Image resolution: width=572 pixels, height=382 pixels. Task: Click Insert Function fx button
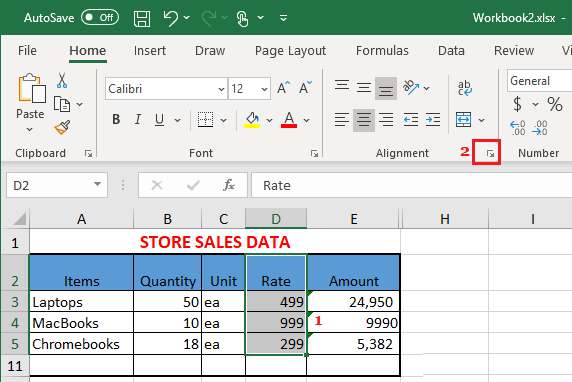coord(229,185)
